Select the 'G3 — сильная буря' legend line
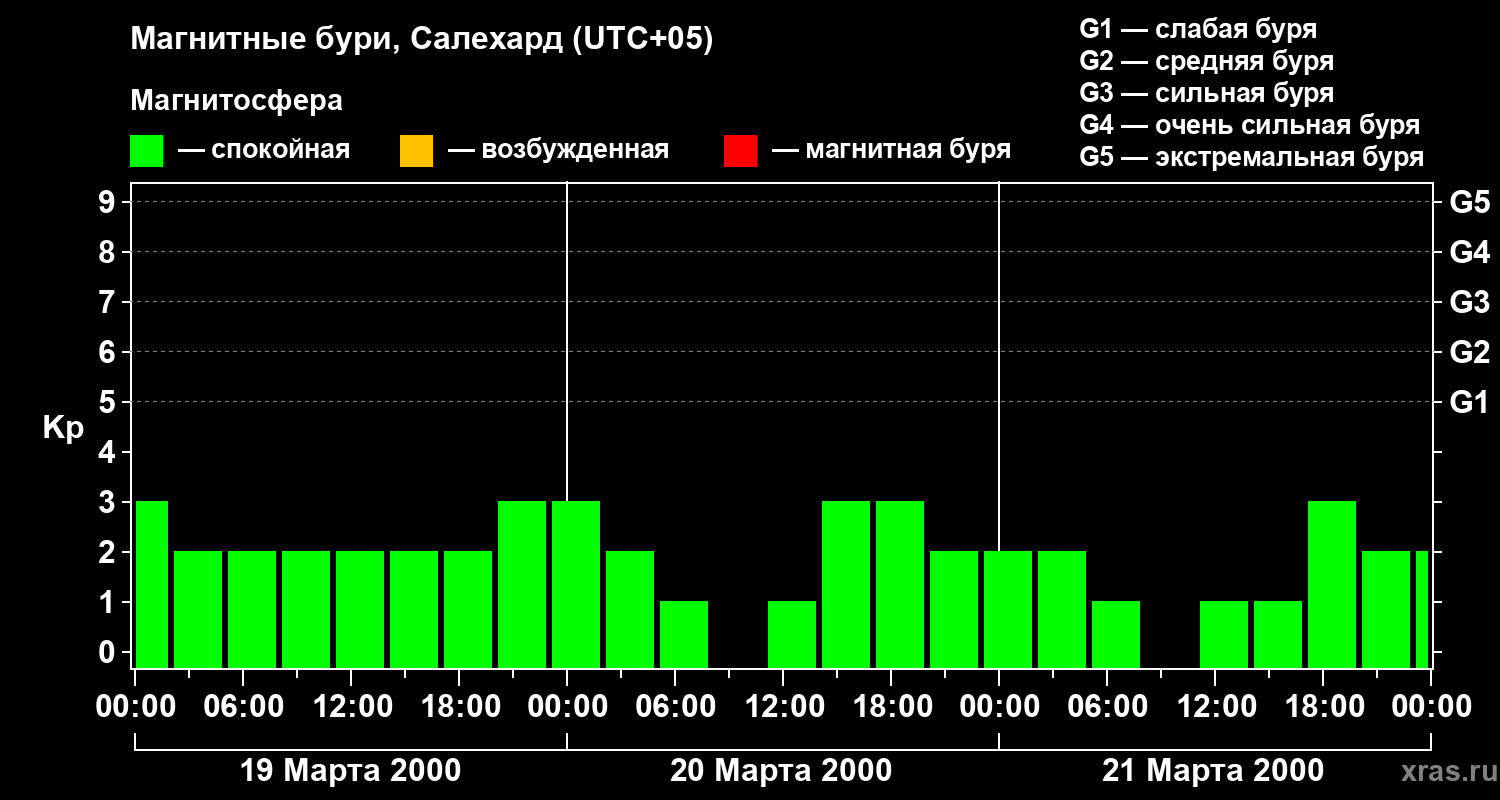 click(x=1207, y=93)
